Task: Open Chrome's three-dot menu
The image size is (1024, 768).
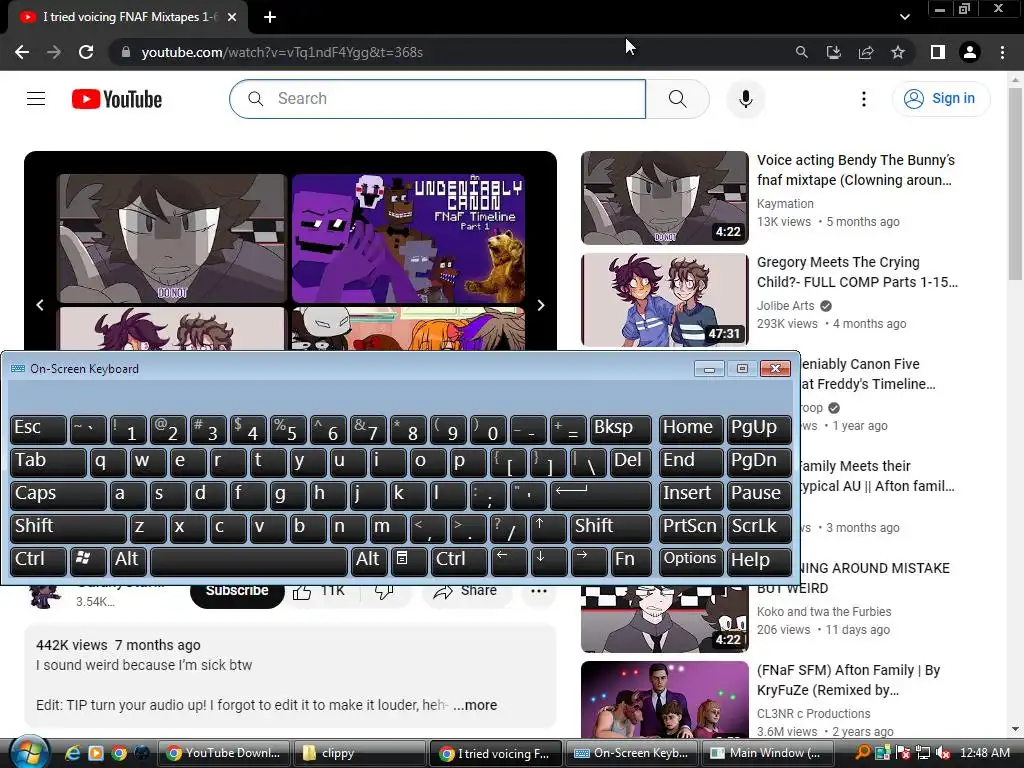Action: point(1002,52)
